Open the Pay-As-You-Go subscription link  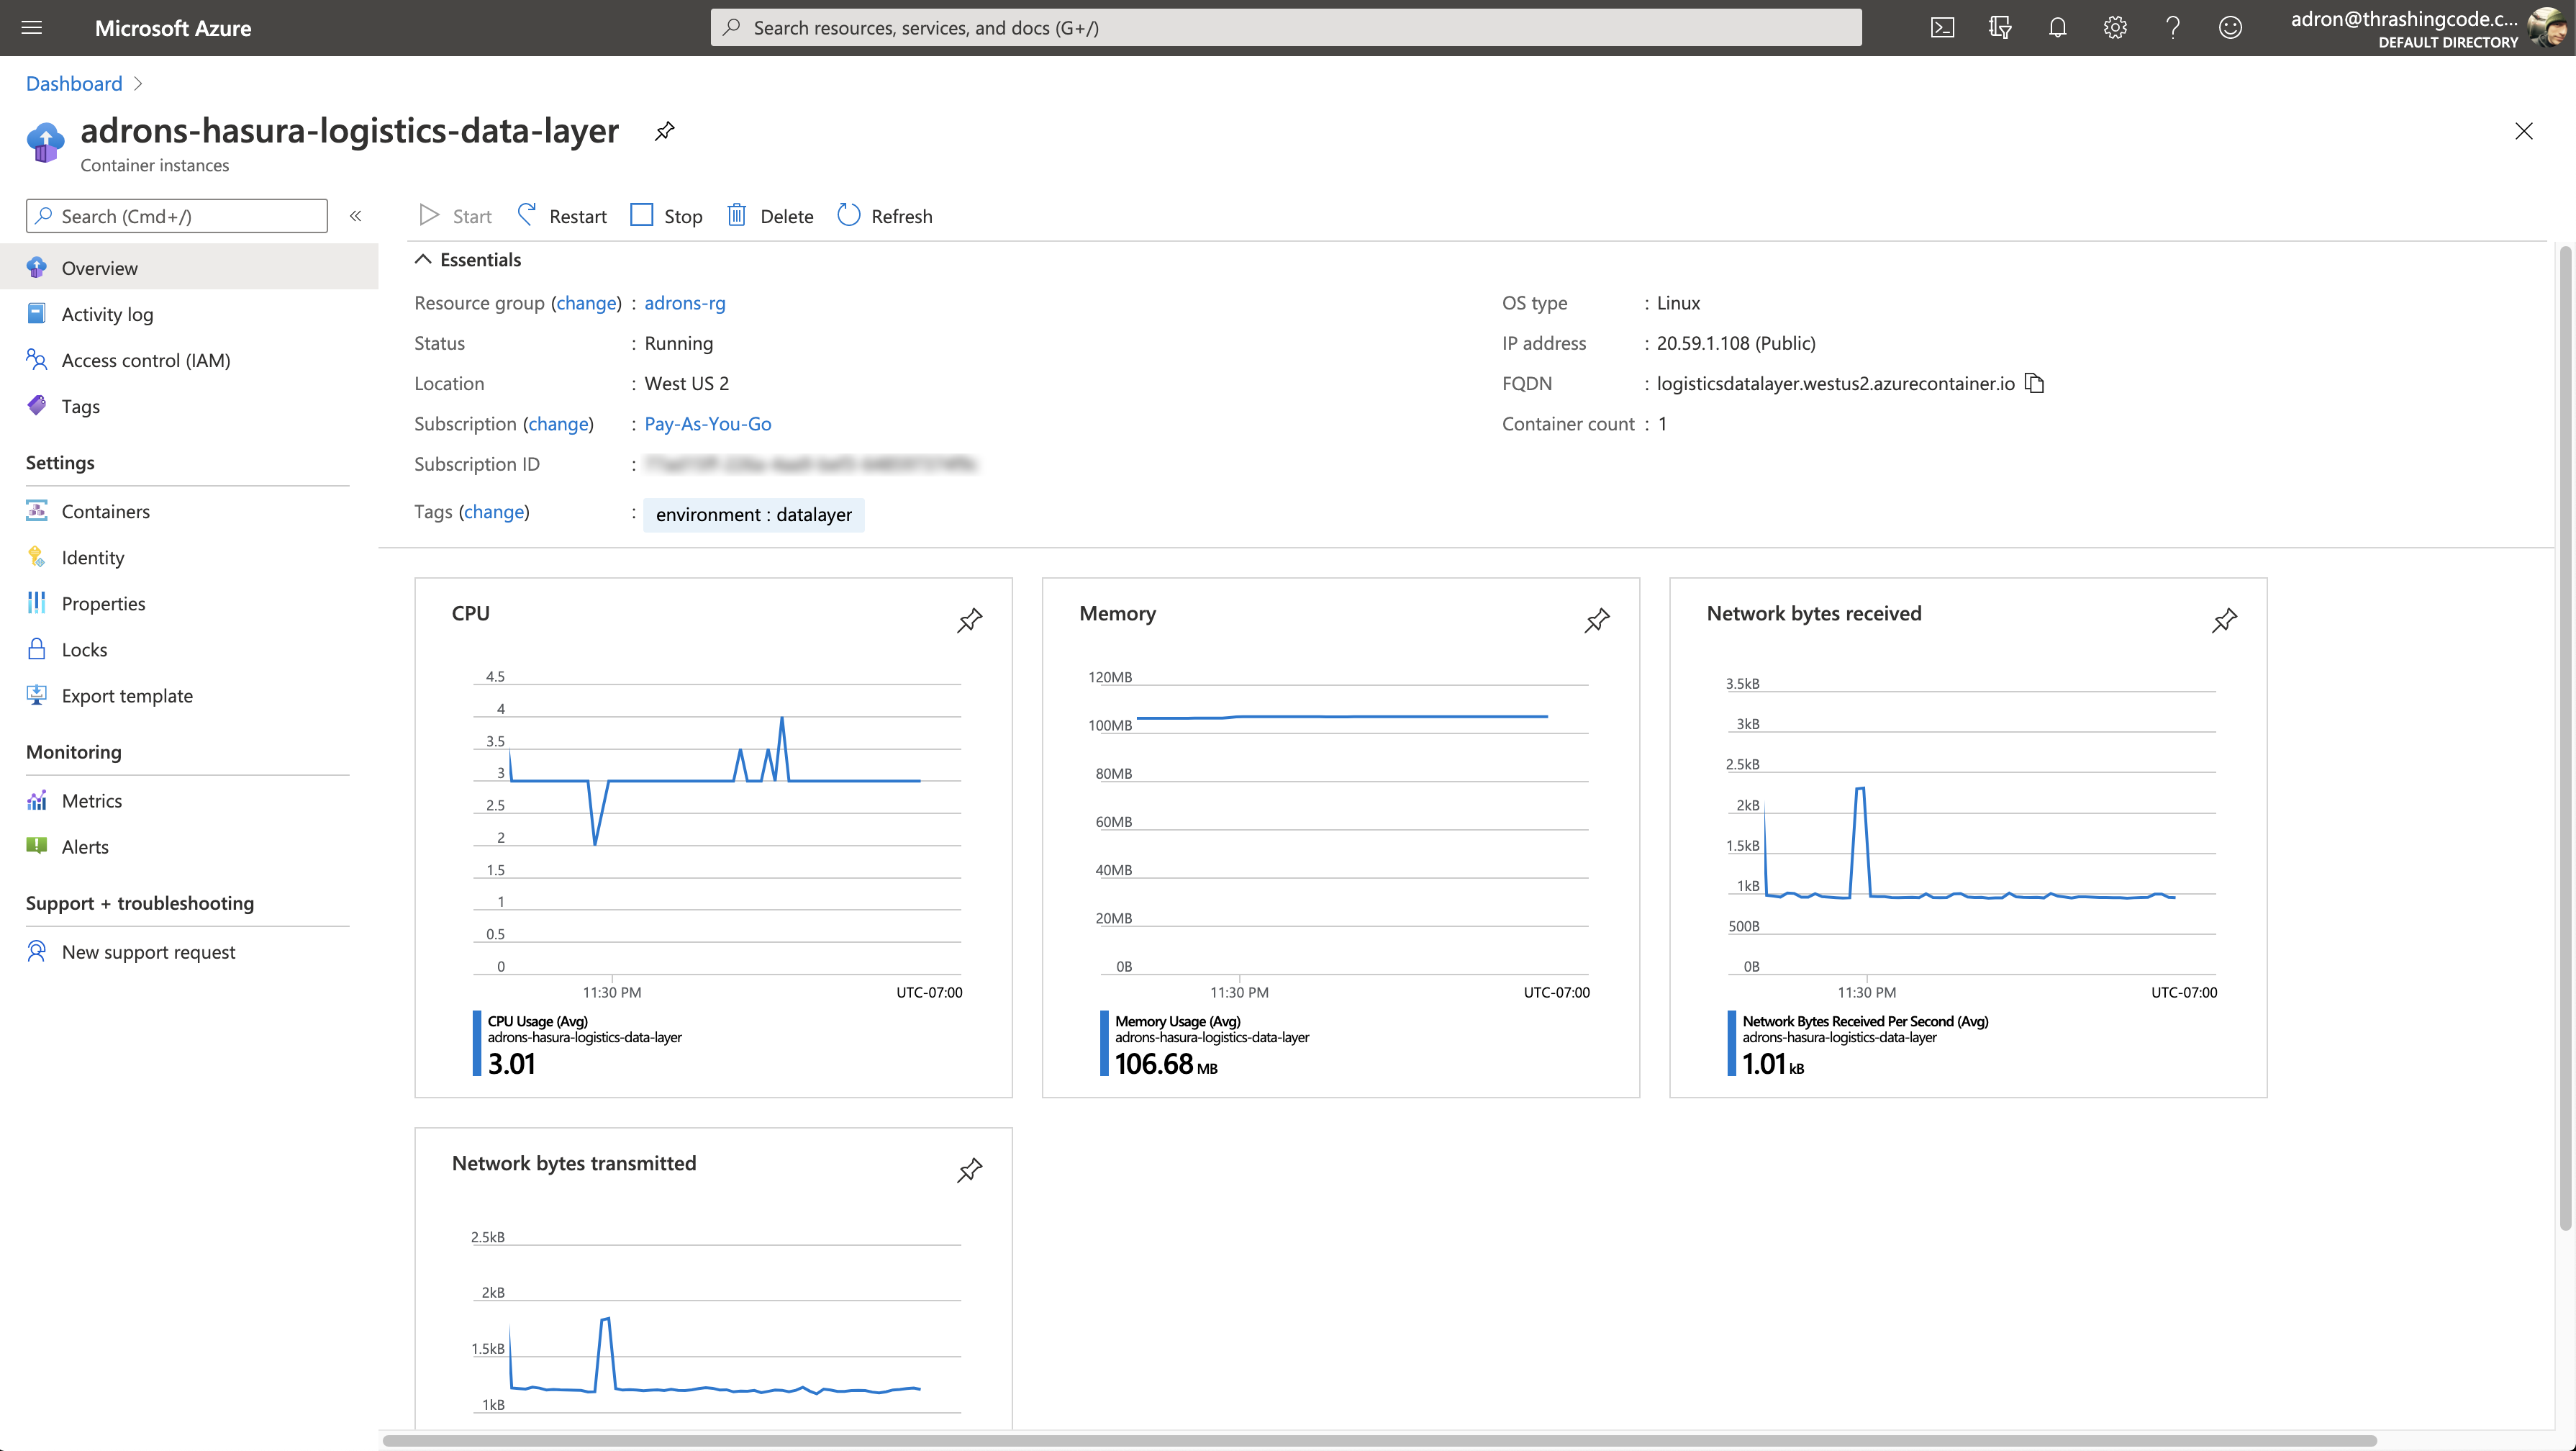[x=707, y=424]
